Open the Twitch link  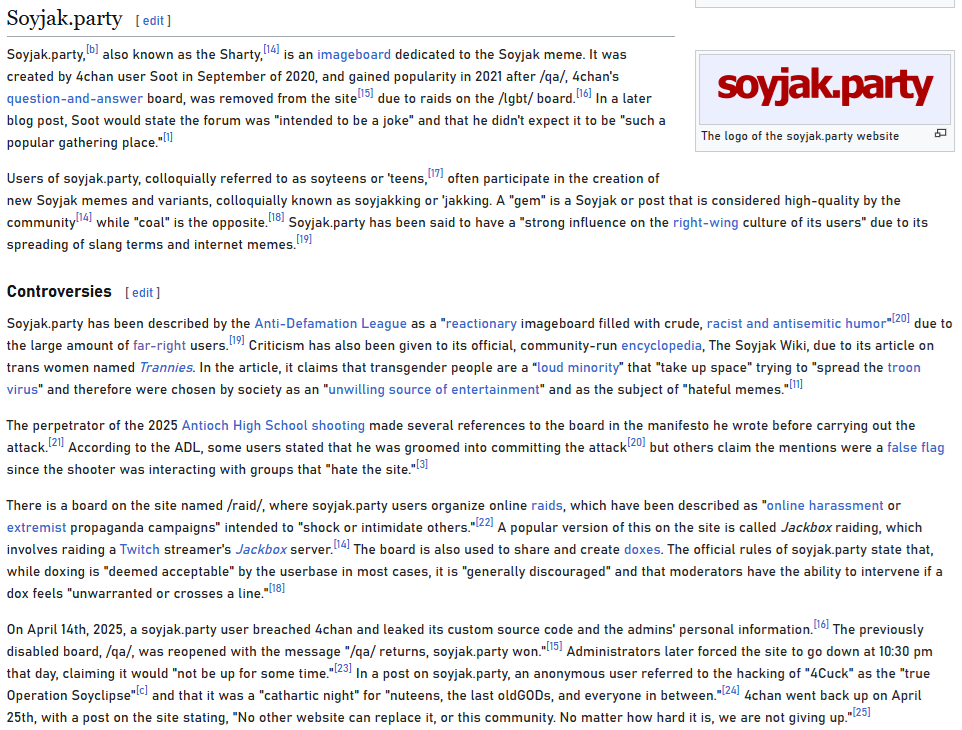(x=139, y=550)
